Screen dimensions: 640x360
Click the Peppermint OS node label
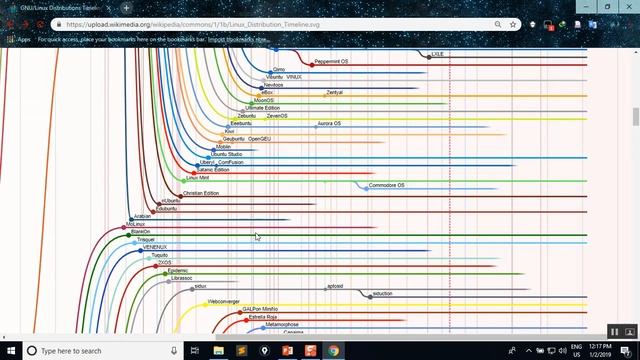331,62
